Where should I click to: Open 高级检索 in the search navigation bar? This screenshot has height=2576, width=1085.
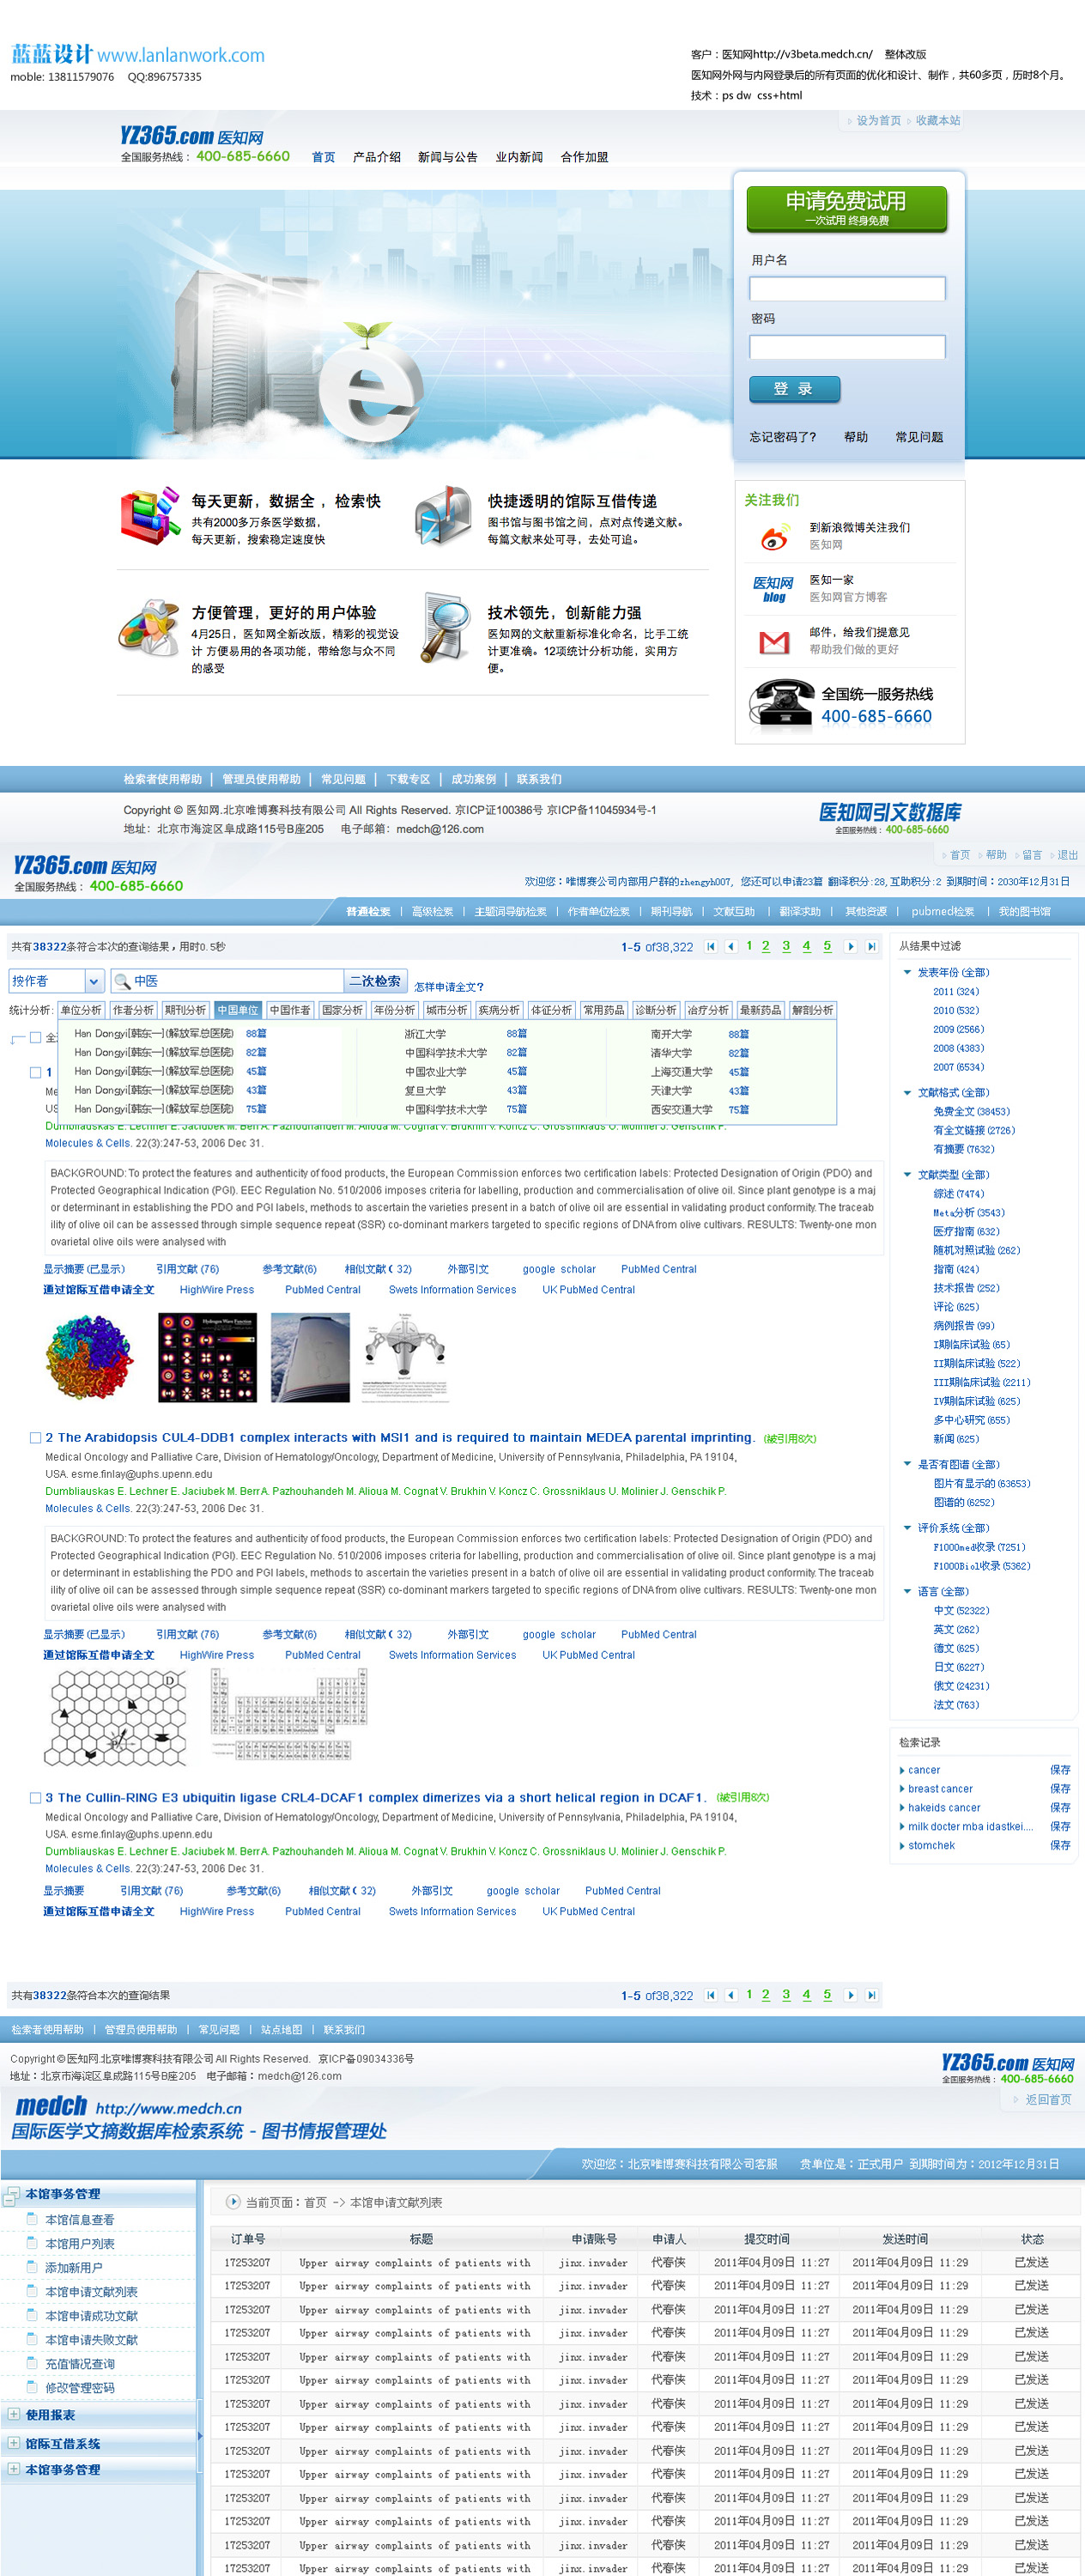tap(432, 911)
